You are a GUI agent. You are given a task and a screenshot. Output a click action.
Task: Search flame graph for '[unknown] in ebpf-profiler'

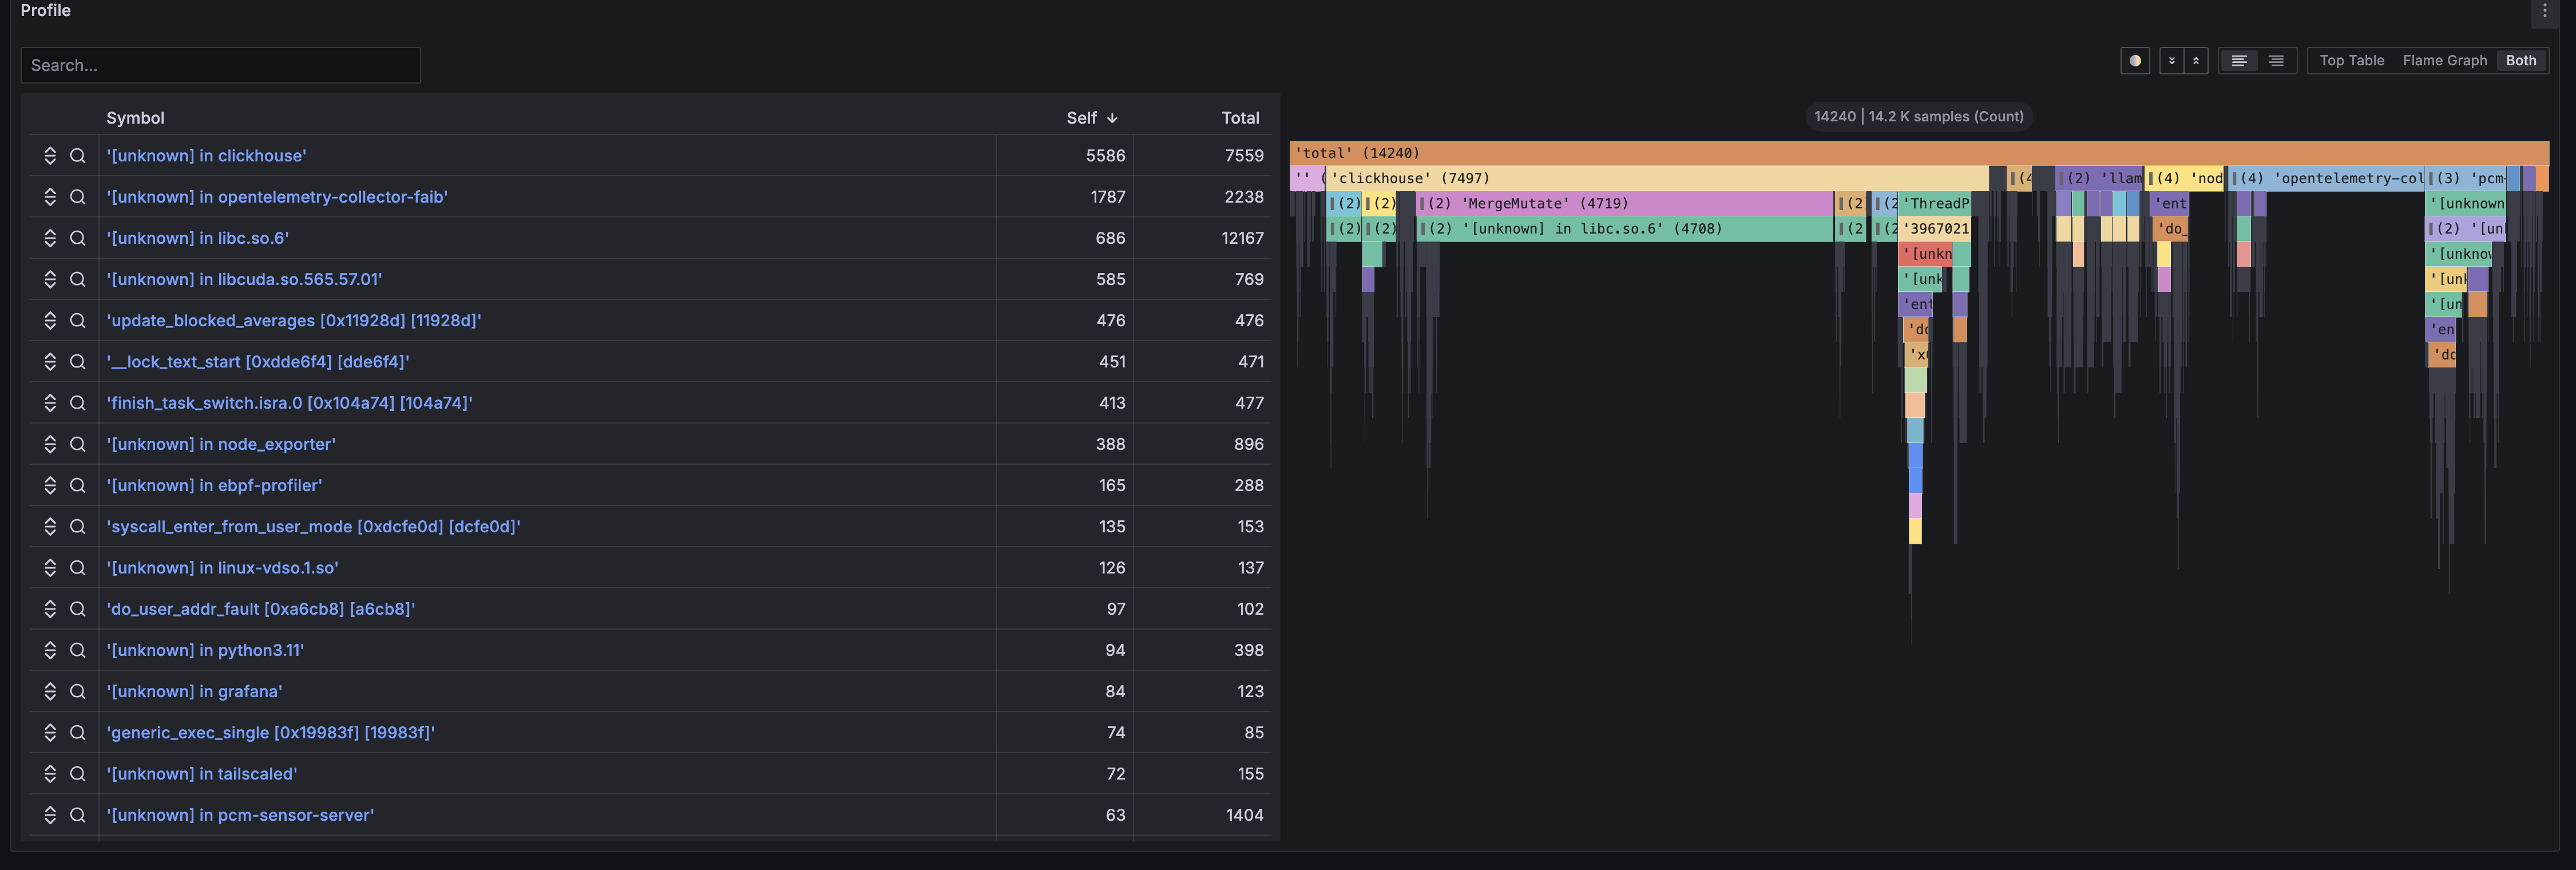point(77,485)
